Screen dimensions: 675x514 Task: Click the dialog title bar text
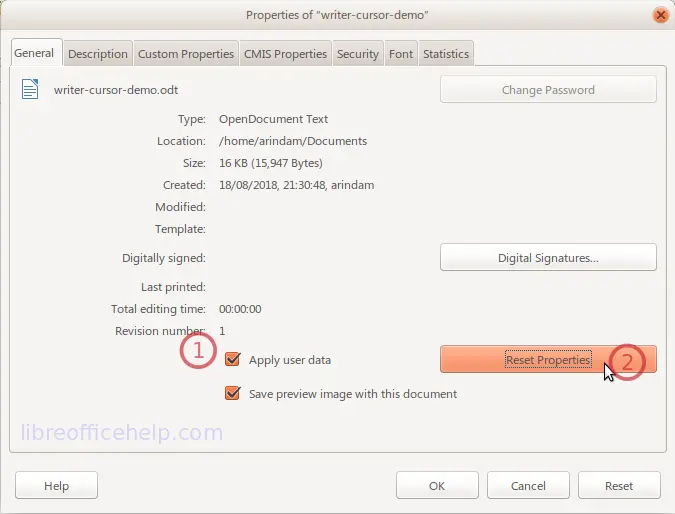pyautogui.click(x=337, y=15)
